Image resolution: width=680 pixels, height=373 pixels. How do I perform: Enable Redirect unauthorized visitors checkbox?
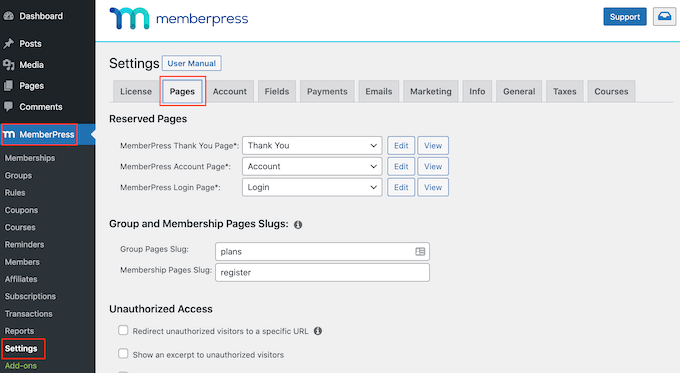click(x=123, y=330)
